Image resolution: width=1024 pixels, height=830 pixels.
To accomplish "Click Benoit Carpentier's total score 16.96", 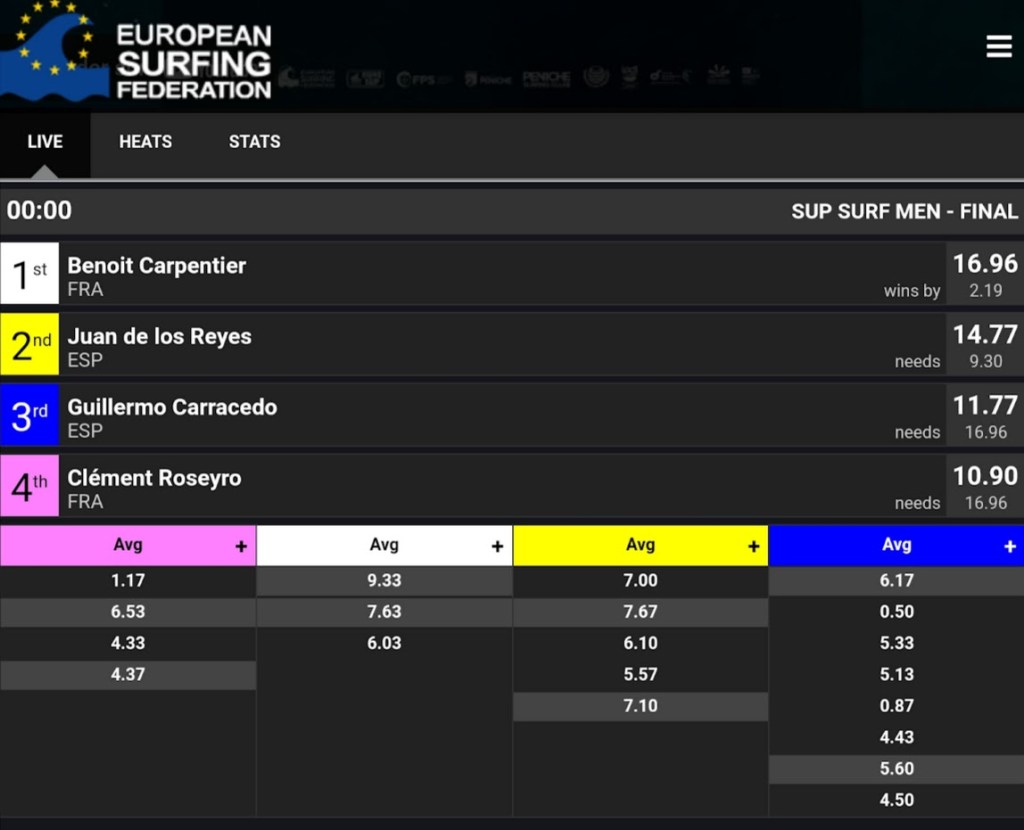I will tap(985, 264).
